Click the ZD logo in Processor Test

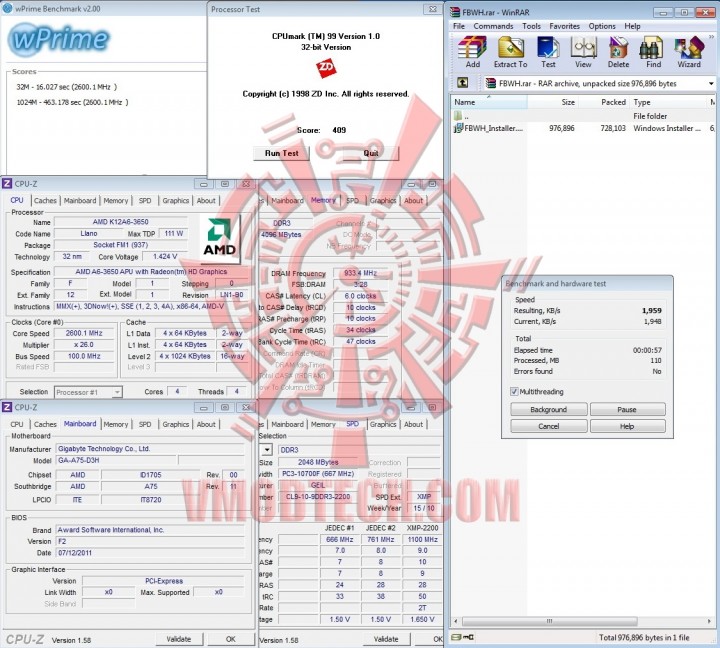[326, 68]
